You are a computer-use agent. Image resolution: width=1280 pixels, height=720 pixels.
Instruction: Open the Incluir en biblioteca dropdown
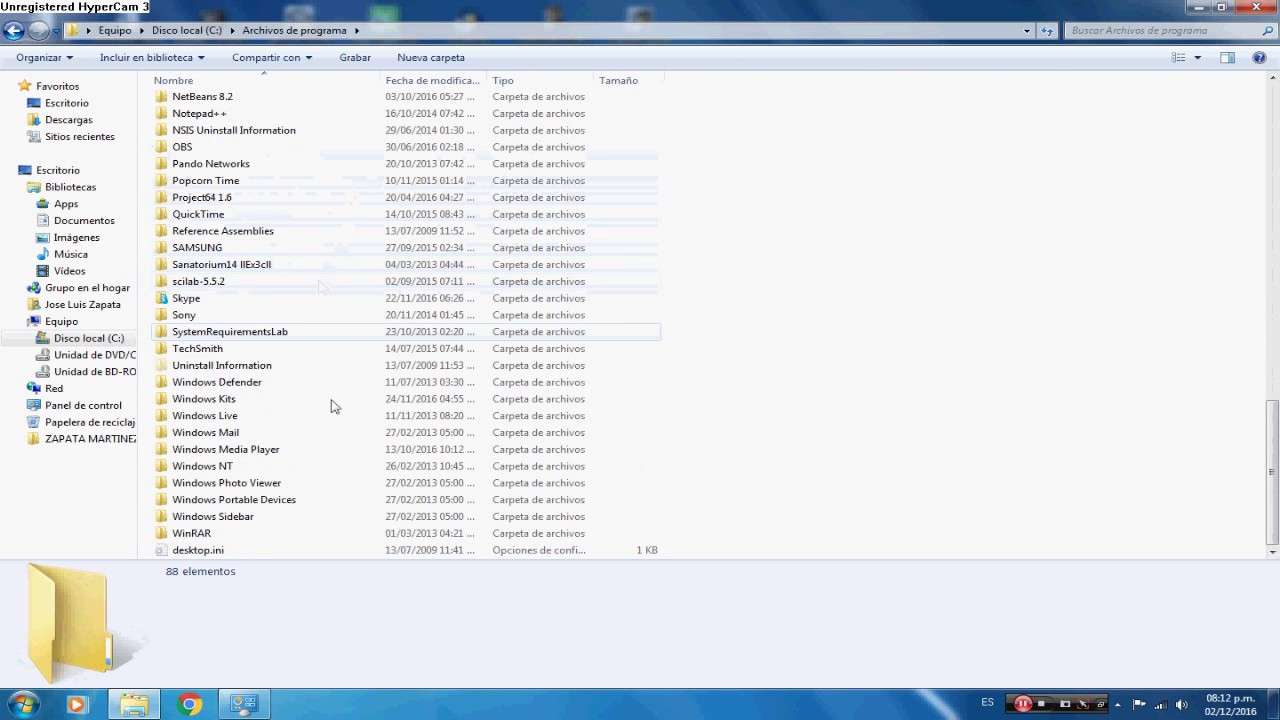(152, 58)
